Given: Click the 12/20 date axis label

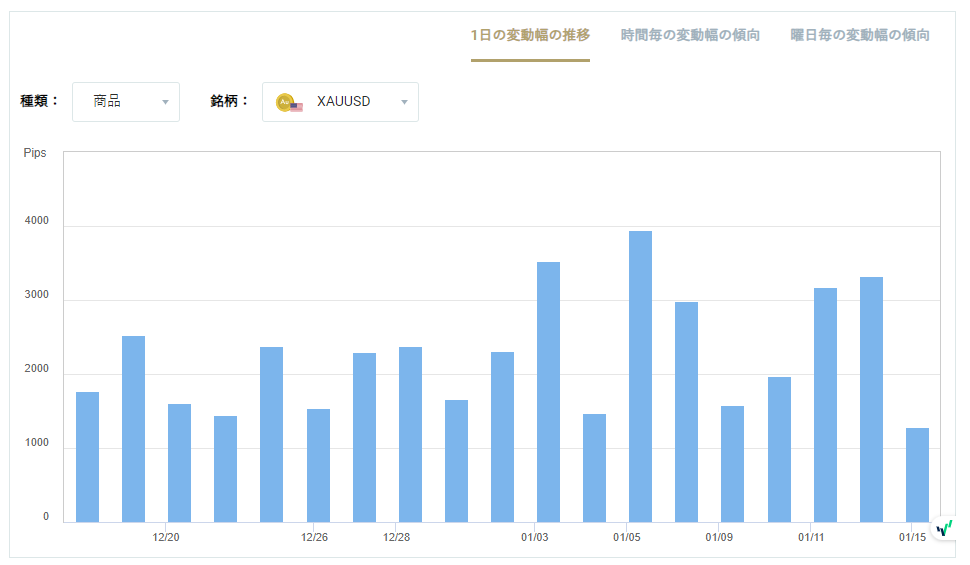Looking at the screenshot, I should click(166, 537).
